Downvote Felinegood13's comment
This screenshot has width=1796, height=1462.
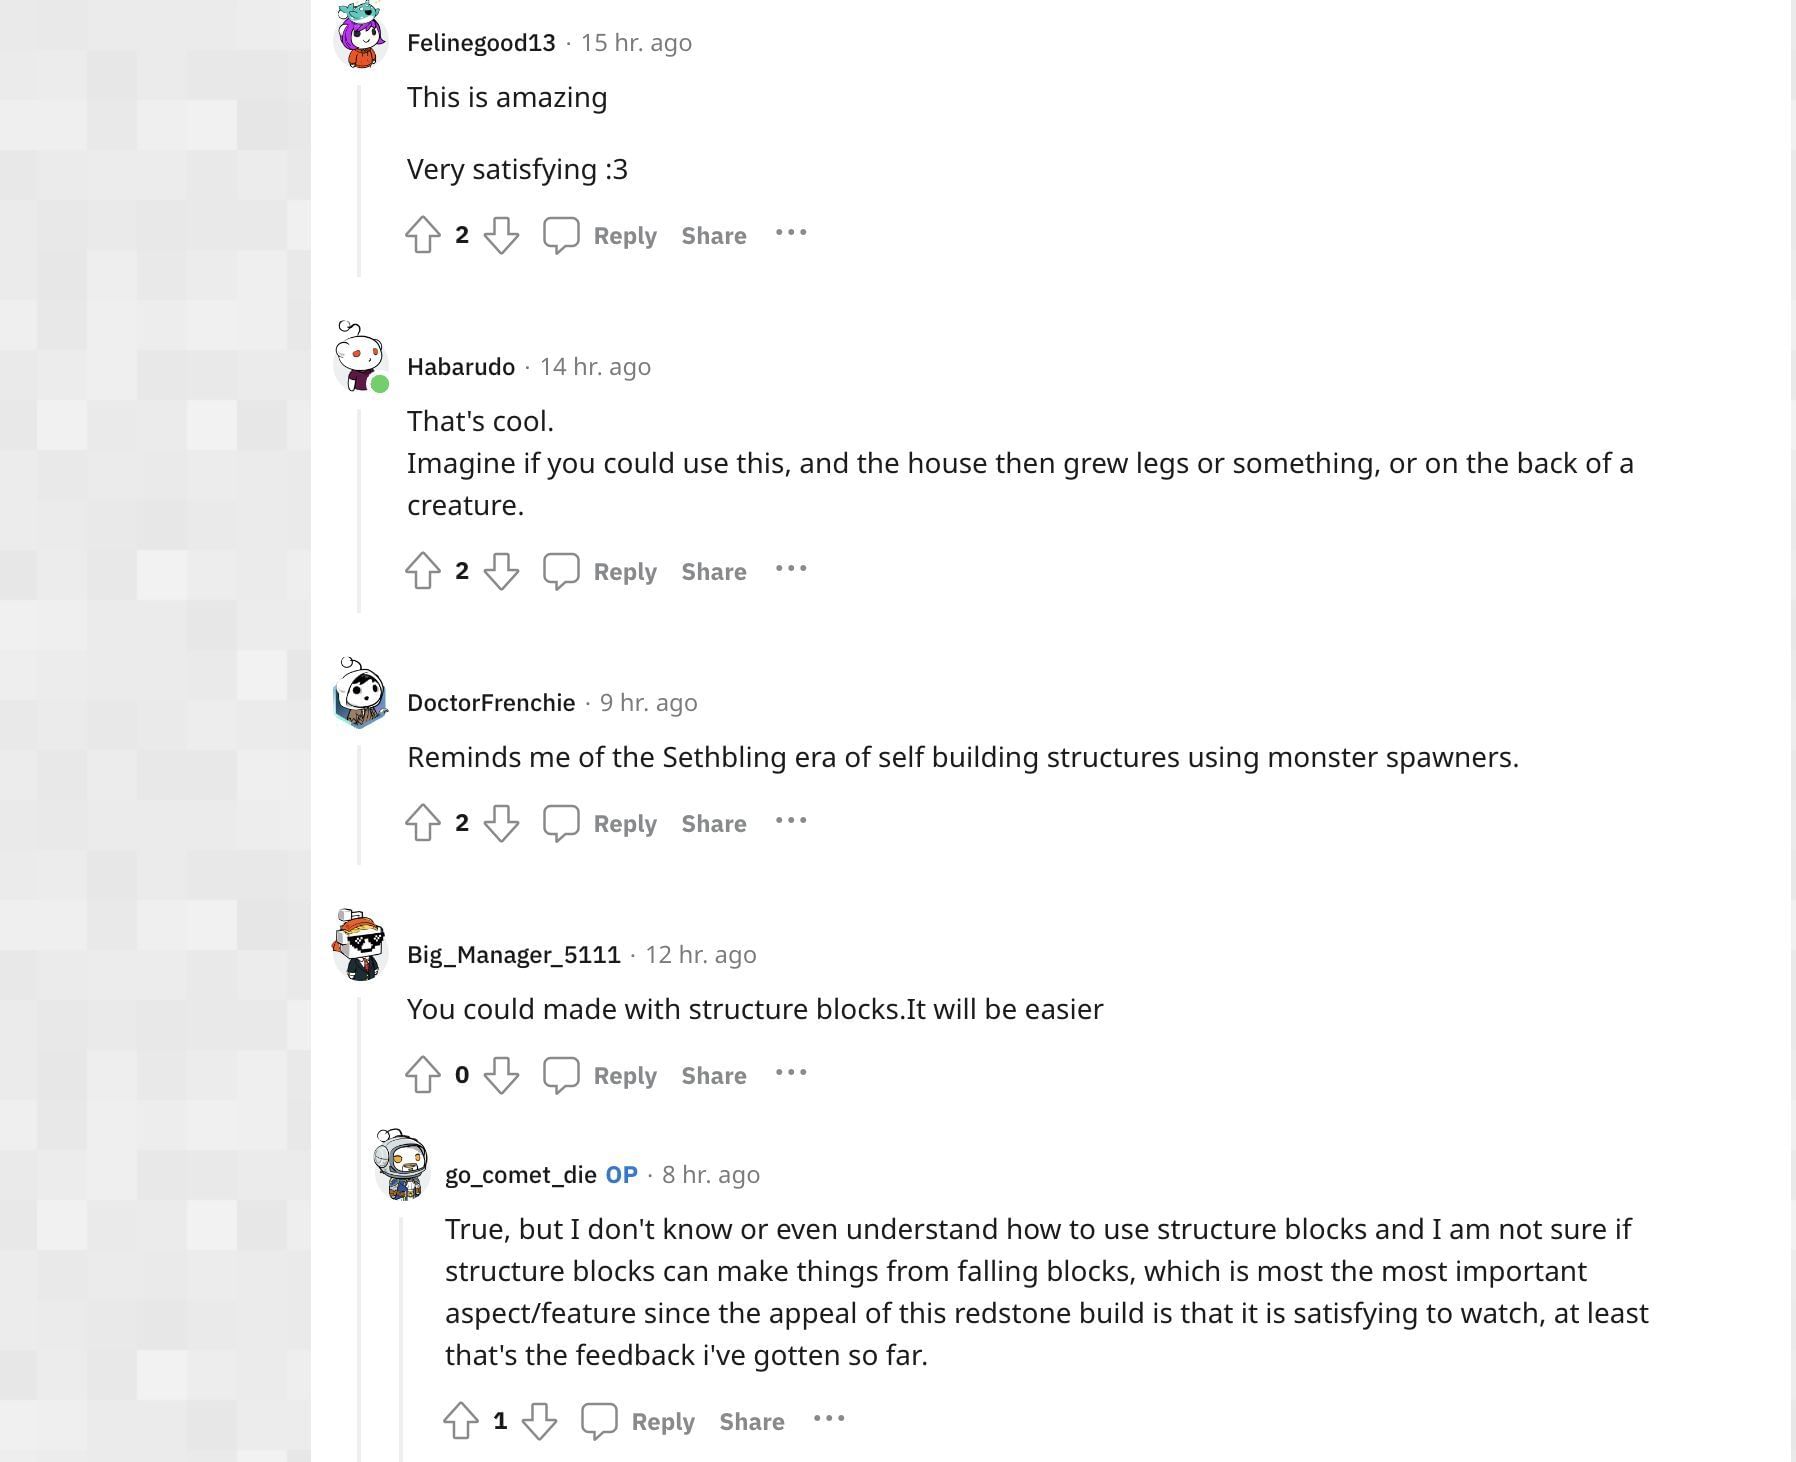click(501, 235)
